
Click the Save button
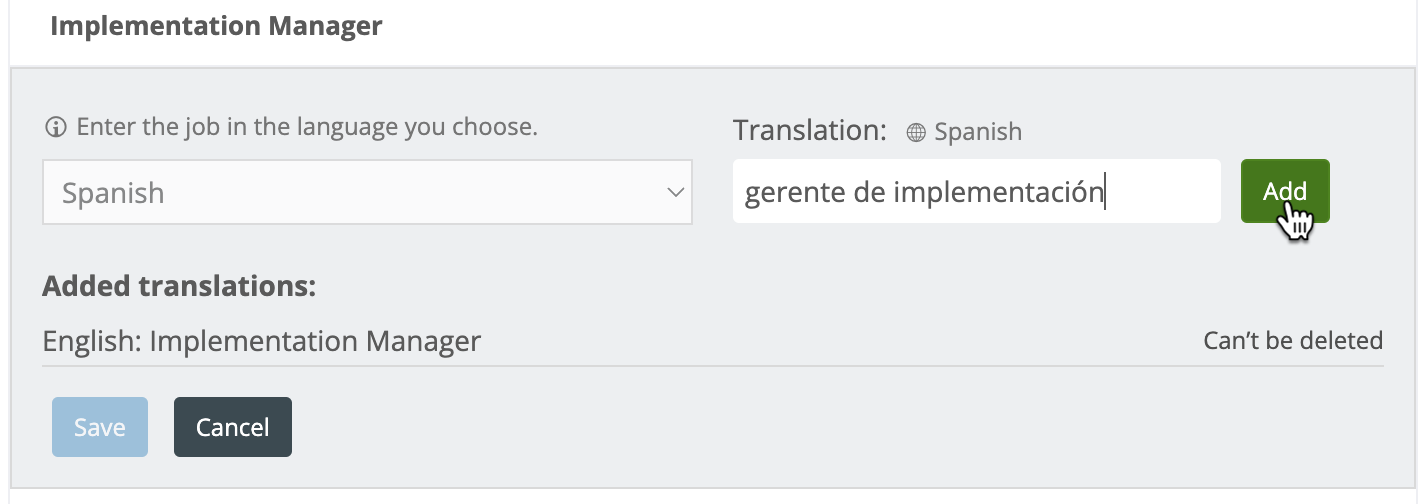100,427
